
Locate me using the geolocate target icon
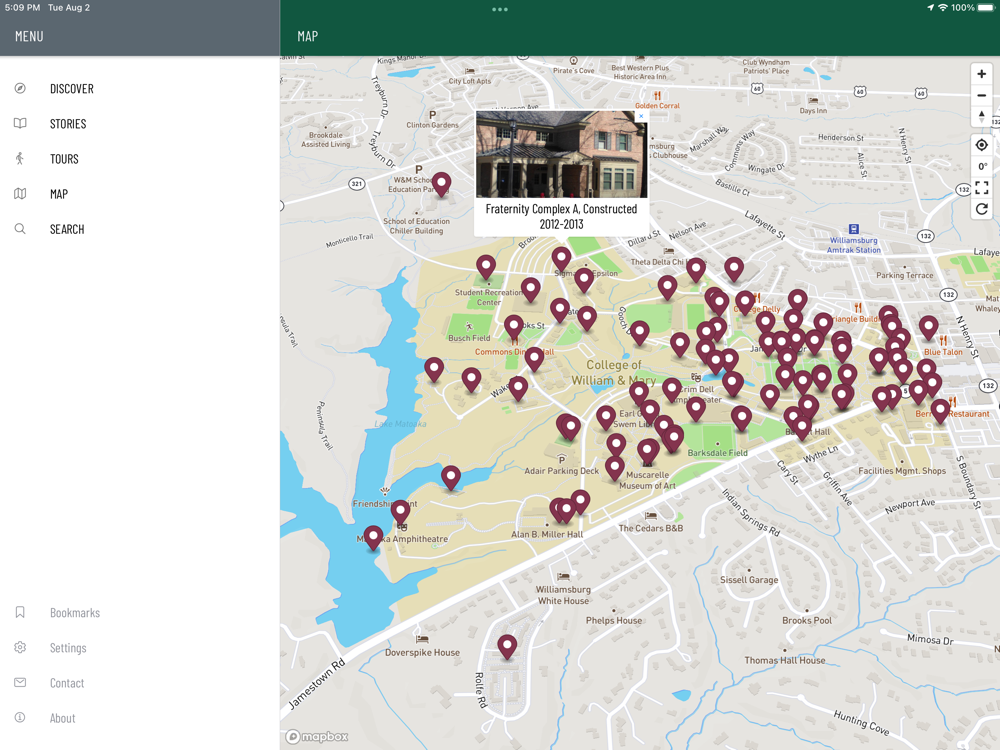982,145
